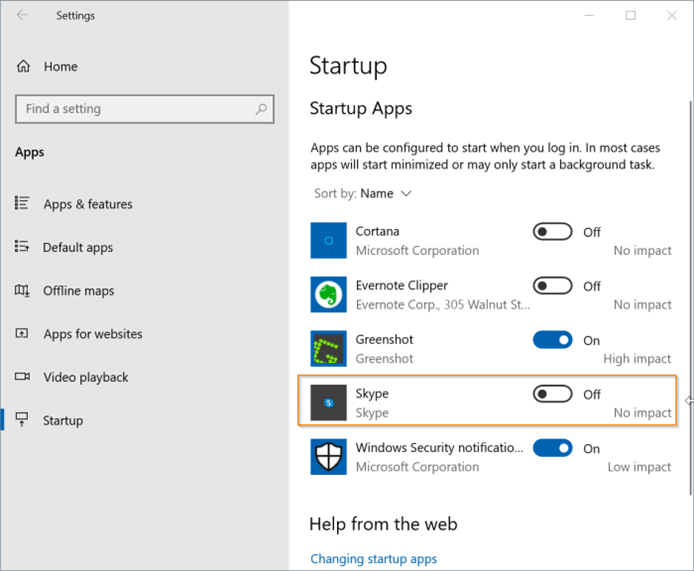Click the Cortana app icon
The width and height of the screenshot is (694, 571).
point(328,240)
